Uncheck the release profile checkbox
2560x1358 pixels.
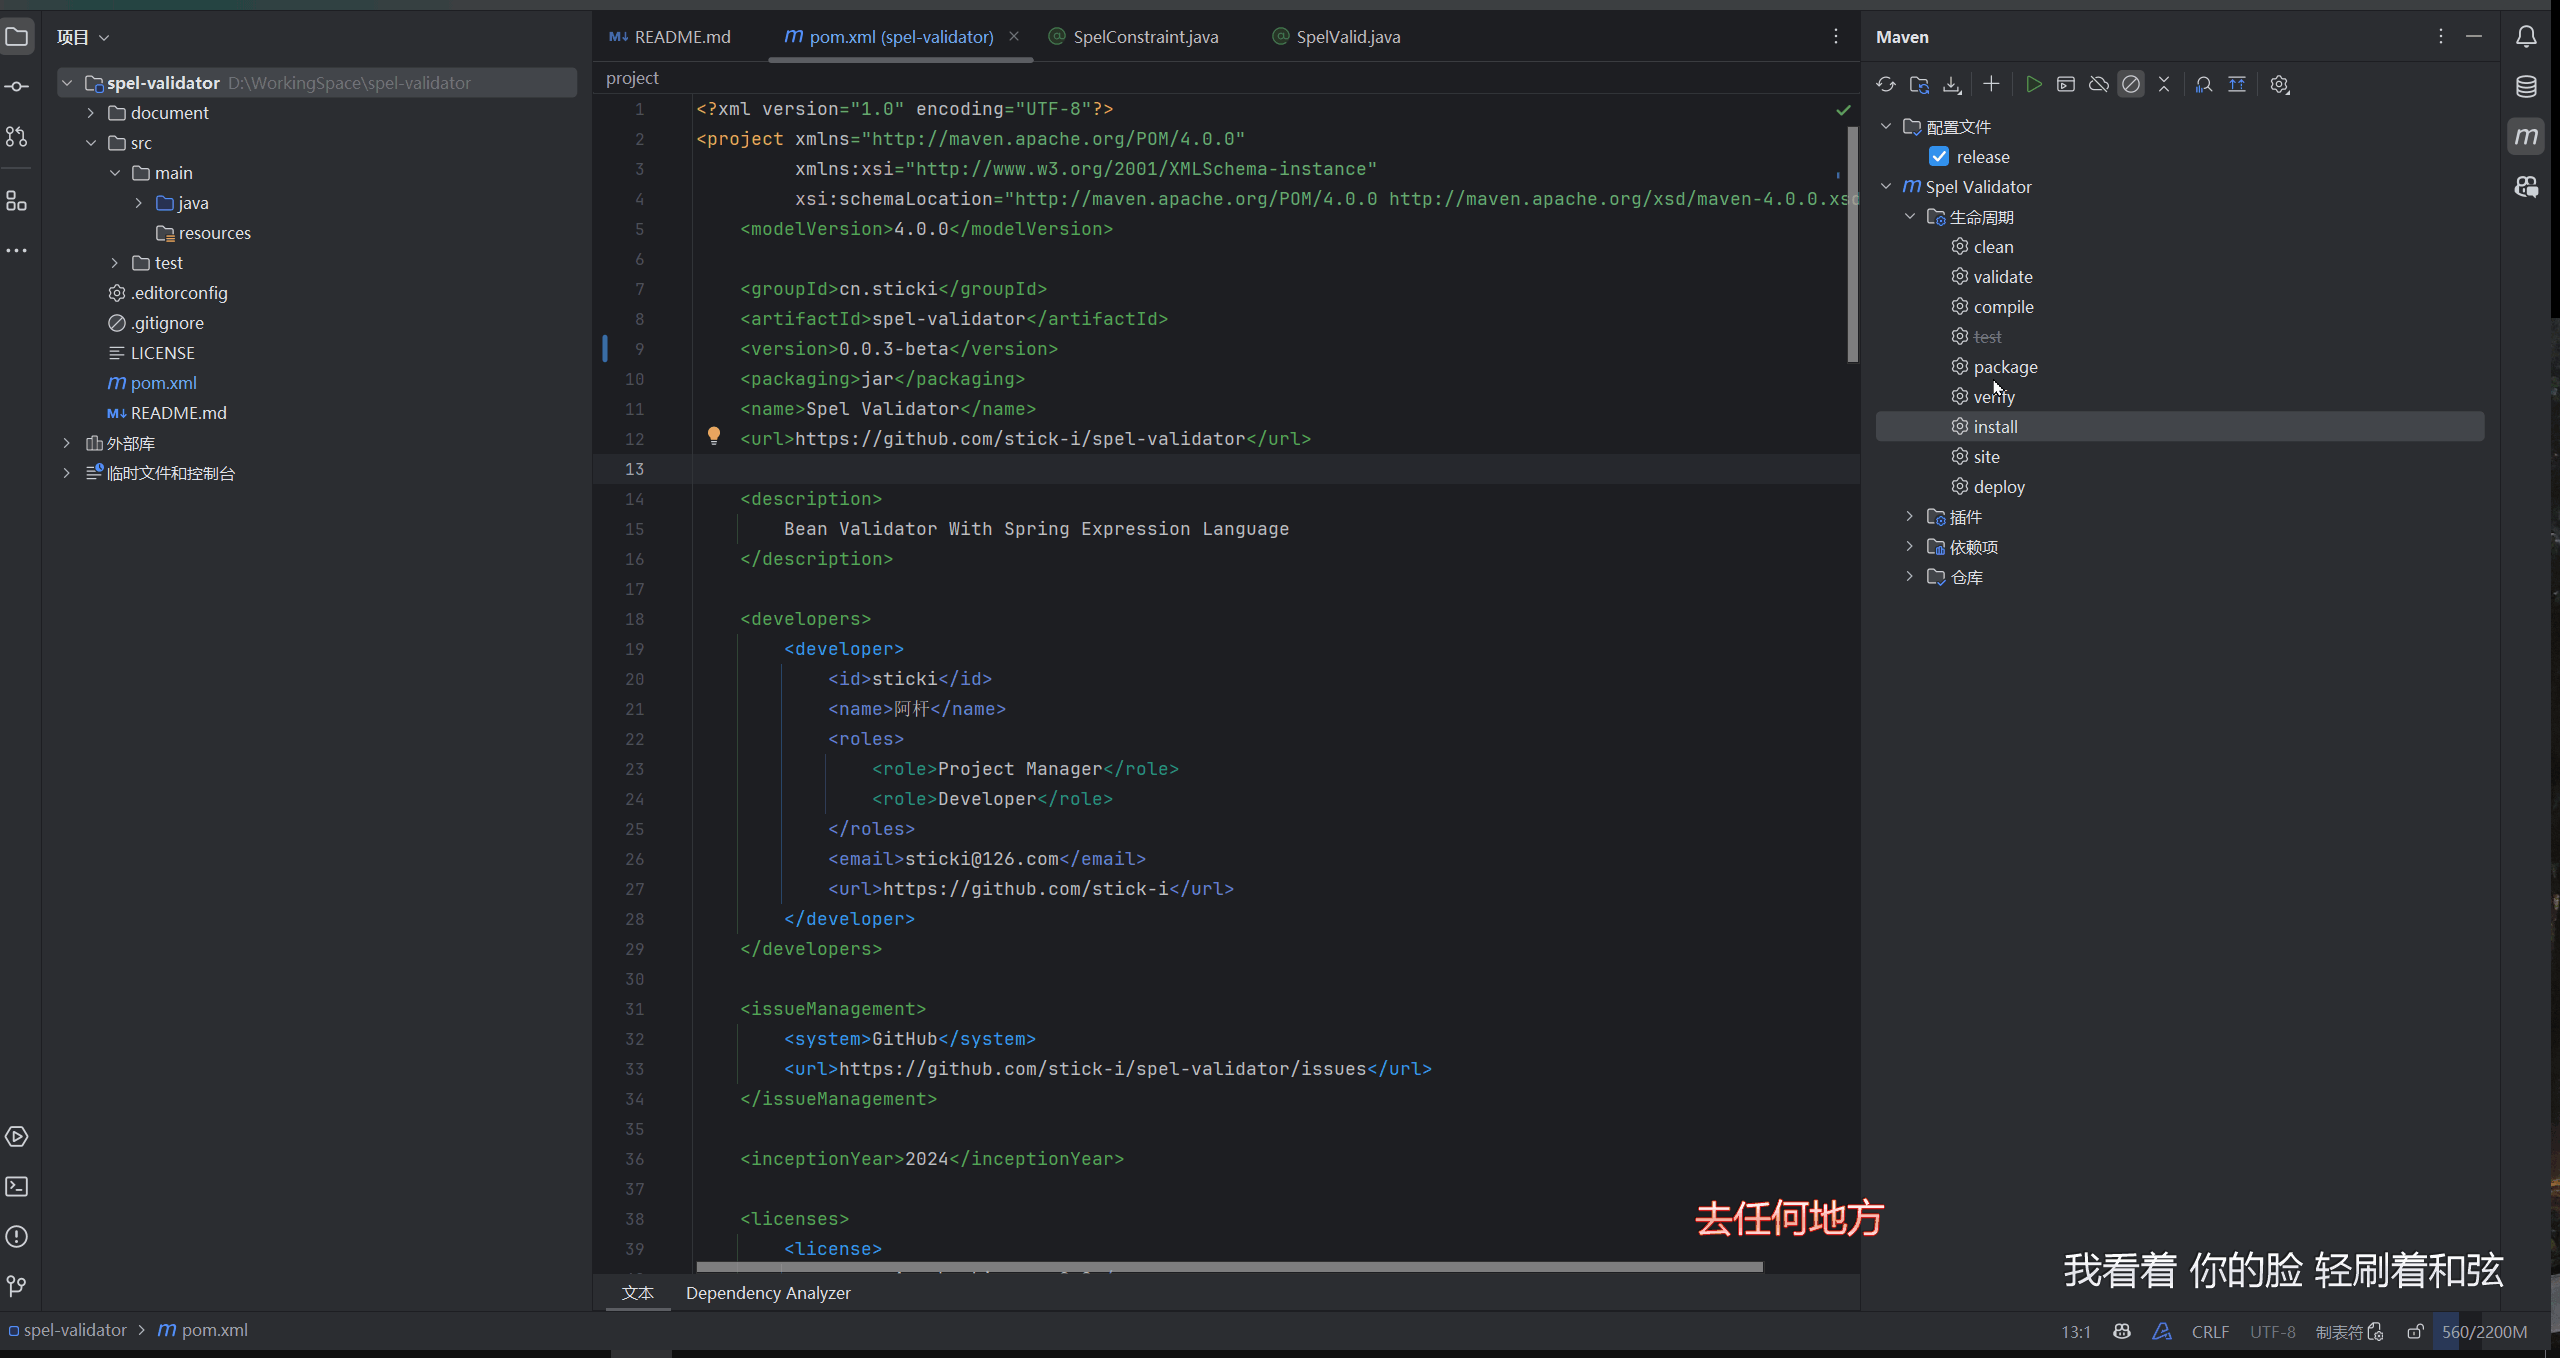[1939, 157]
